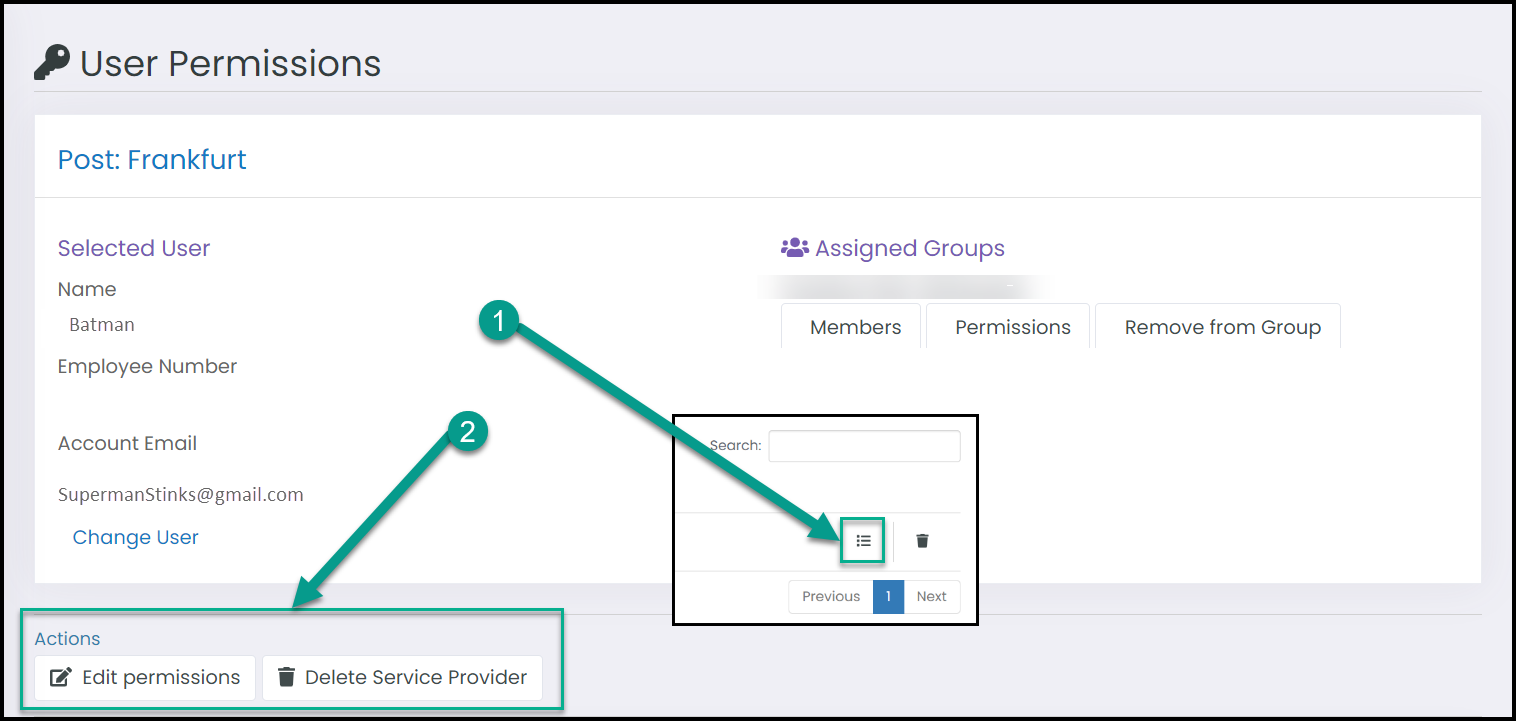Click the key icon beside User Permissions
Screen dimensions: 1516x721
52,63
